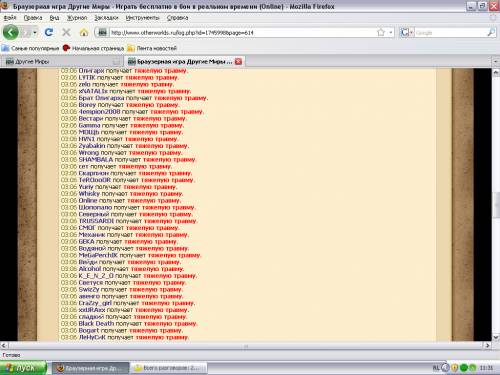Close the active tab with red X
Screen dimensions: 500x375
coord(238,61)
